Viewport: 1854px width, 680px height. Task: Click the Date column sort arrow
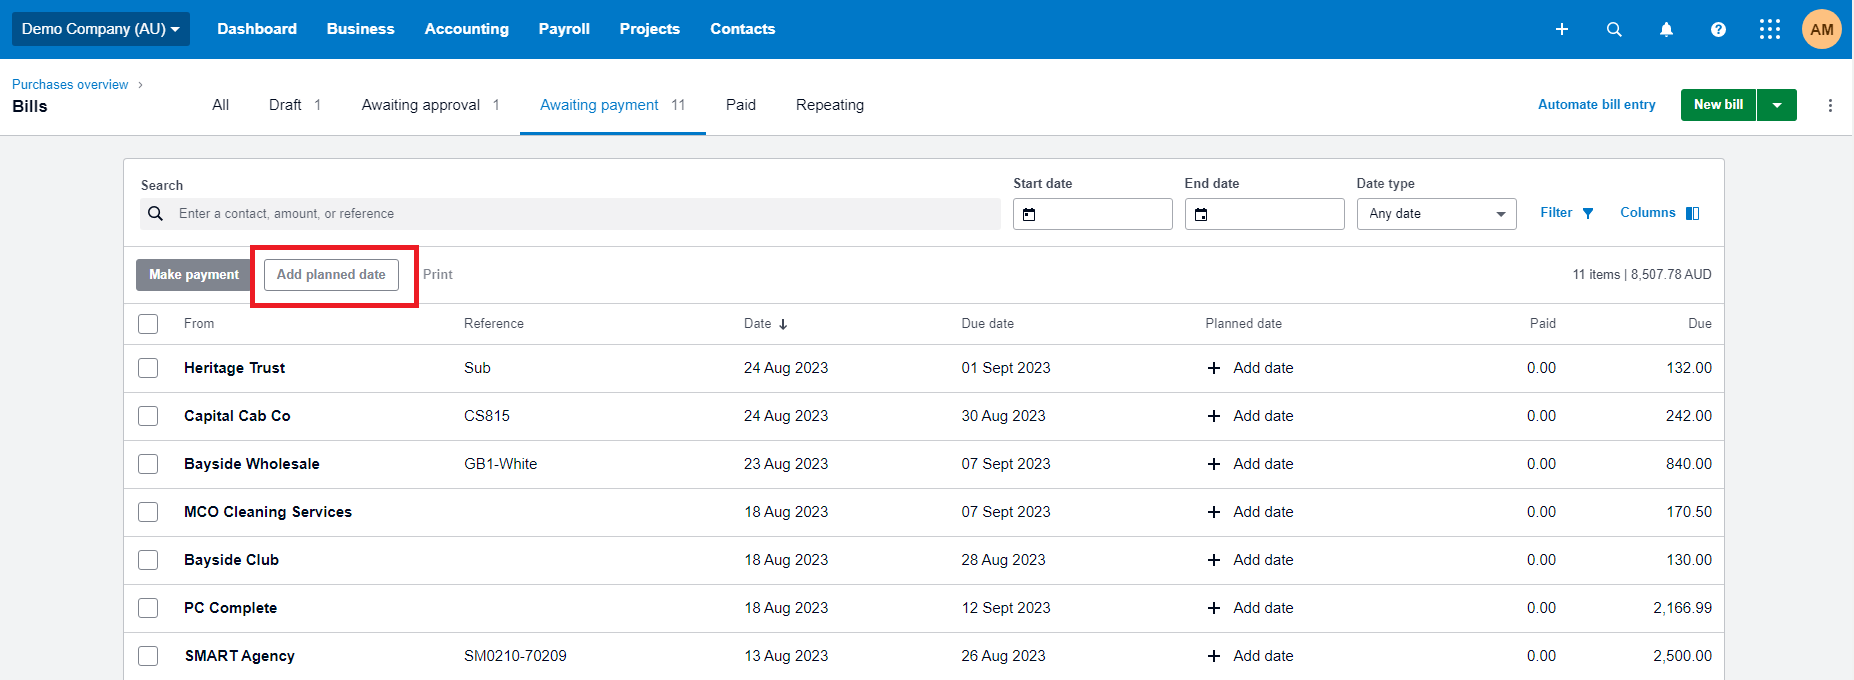[783, 324]
